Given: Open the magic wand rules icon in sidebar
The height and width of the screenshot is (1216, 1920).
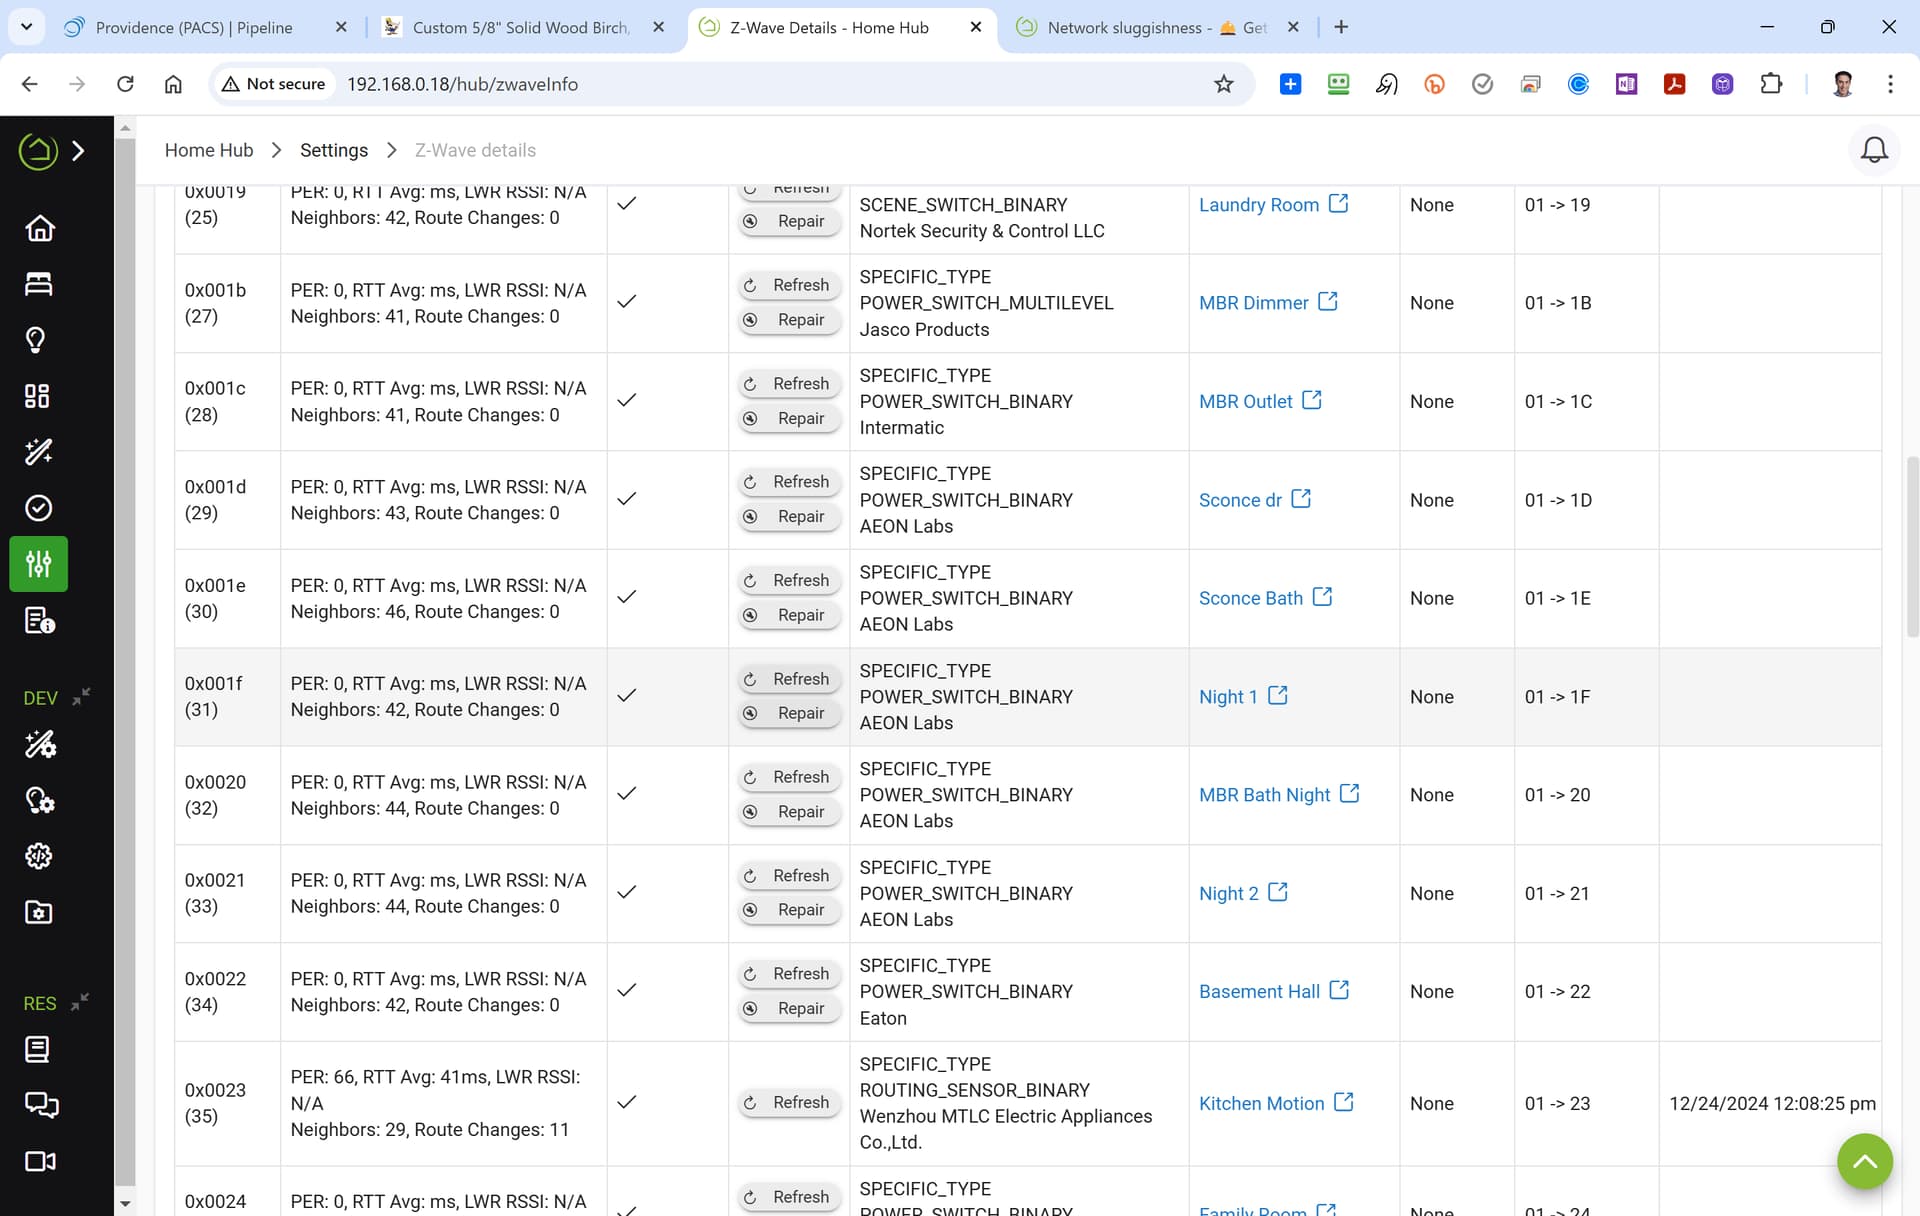Looking at the screenshot, I should point(39,452).
